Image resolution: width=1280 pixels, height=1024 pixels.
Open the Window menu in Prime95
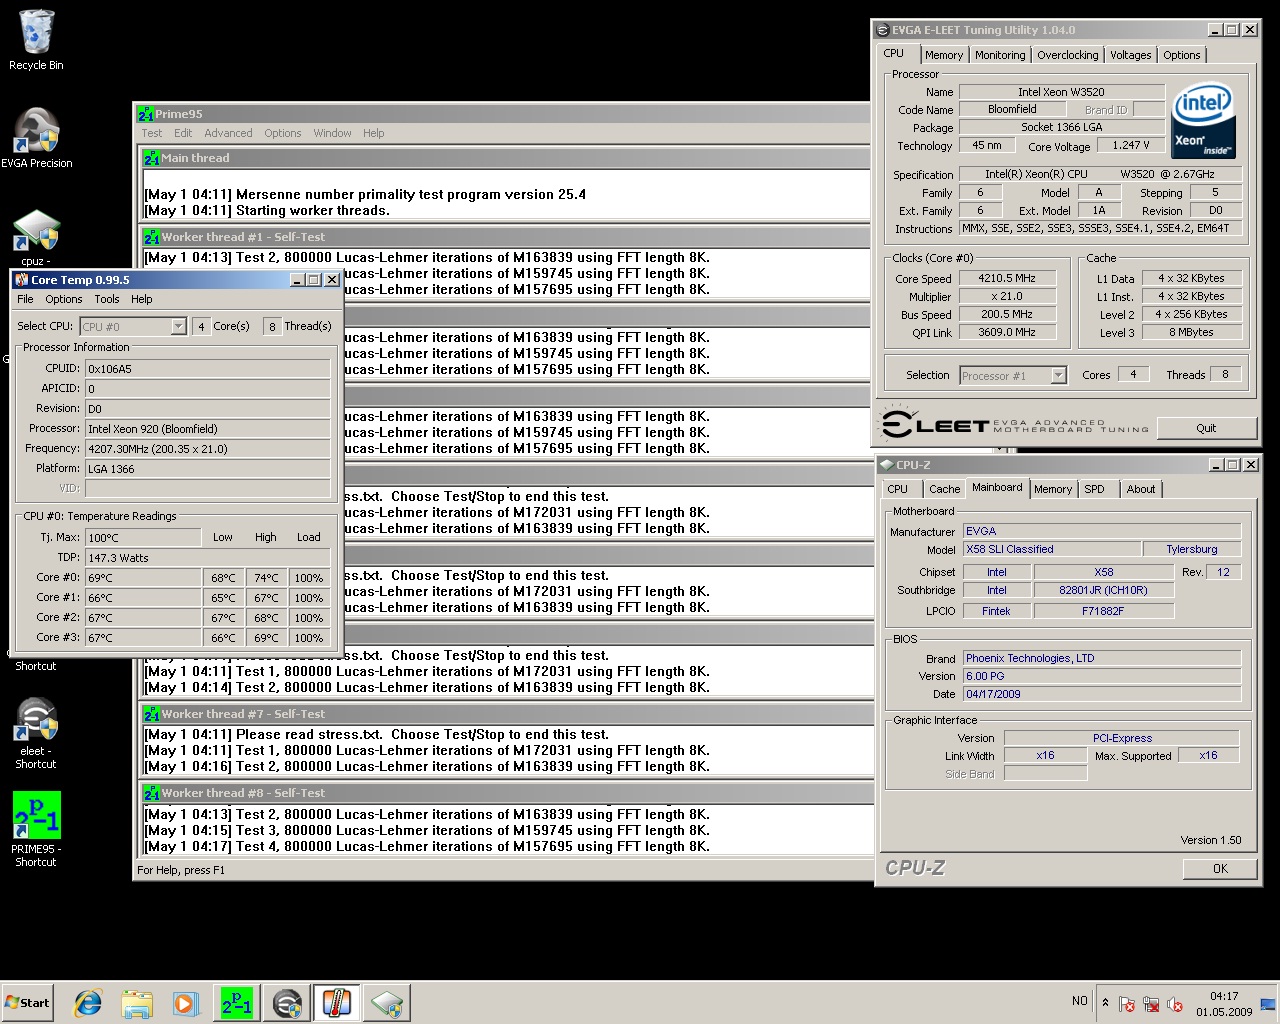click(332, 133)
